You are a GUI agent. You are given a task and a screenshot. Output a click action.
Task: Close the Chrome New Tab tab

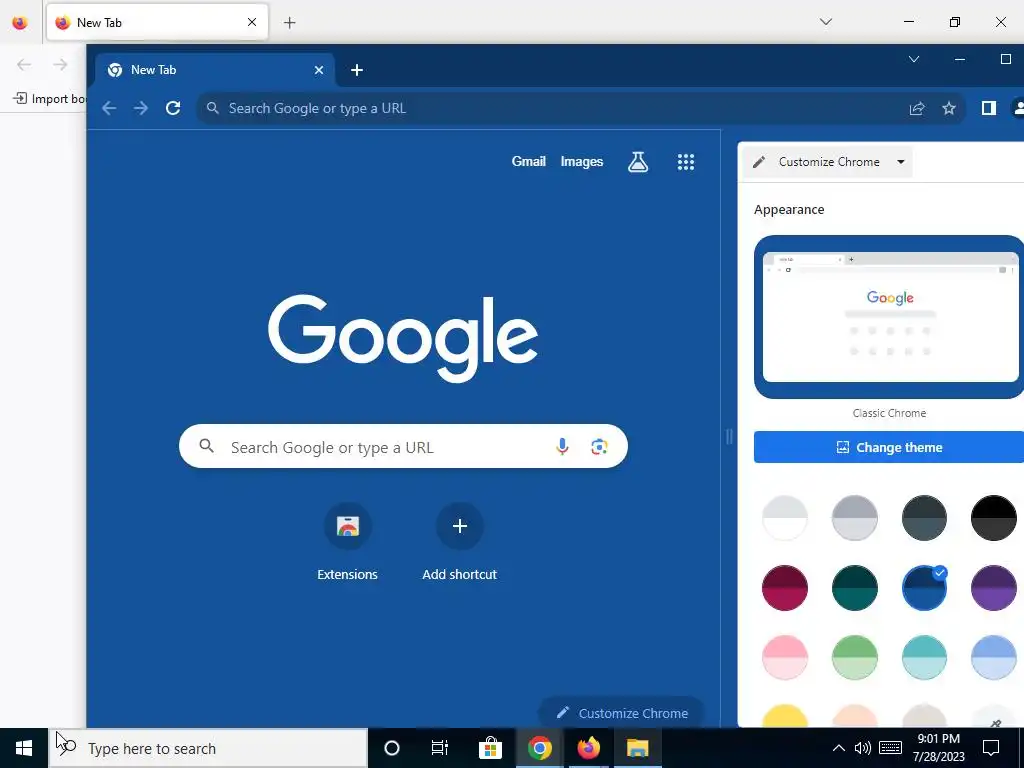pyautogui.click(x=319, y=70)
